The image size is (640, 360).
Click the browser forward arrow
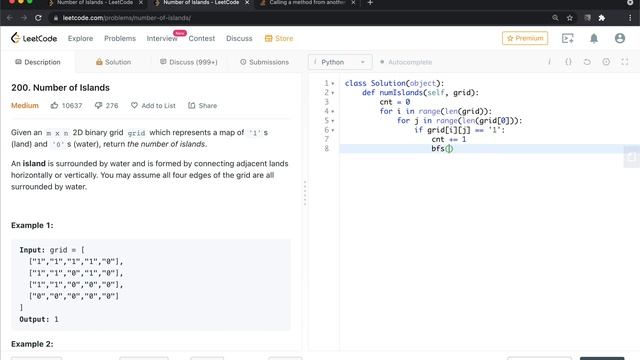24,18
